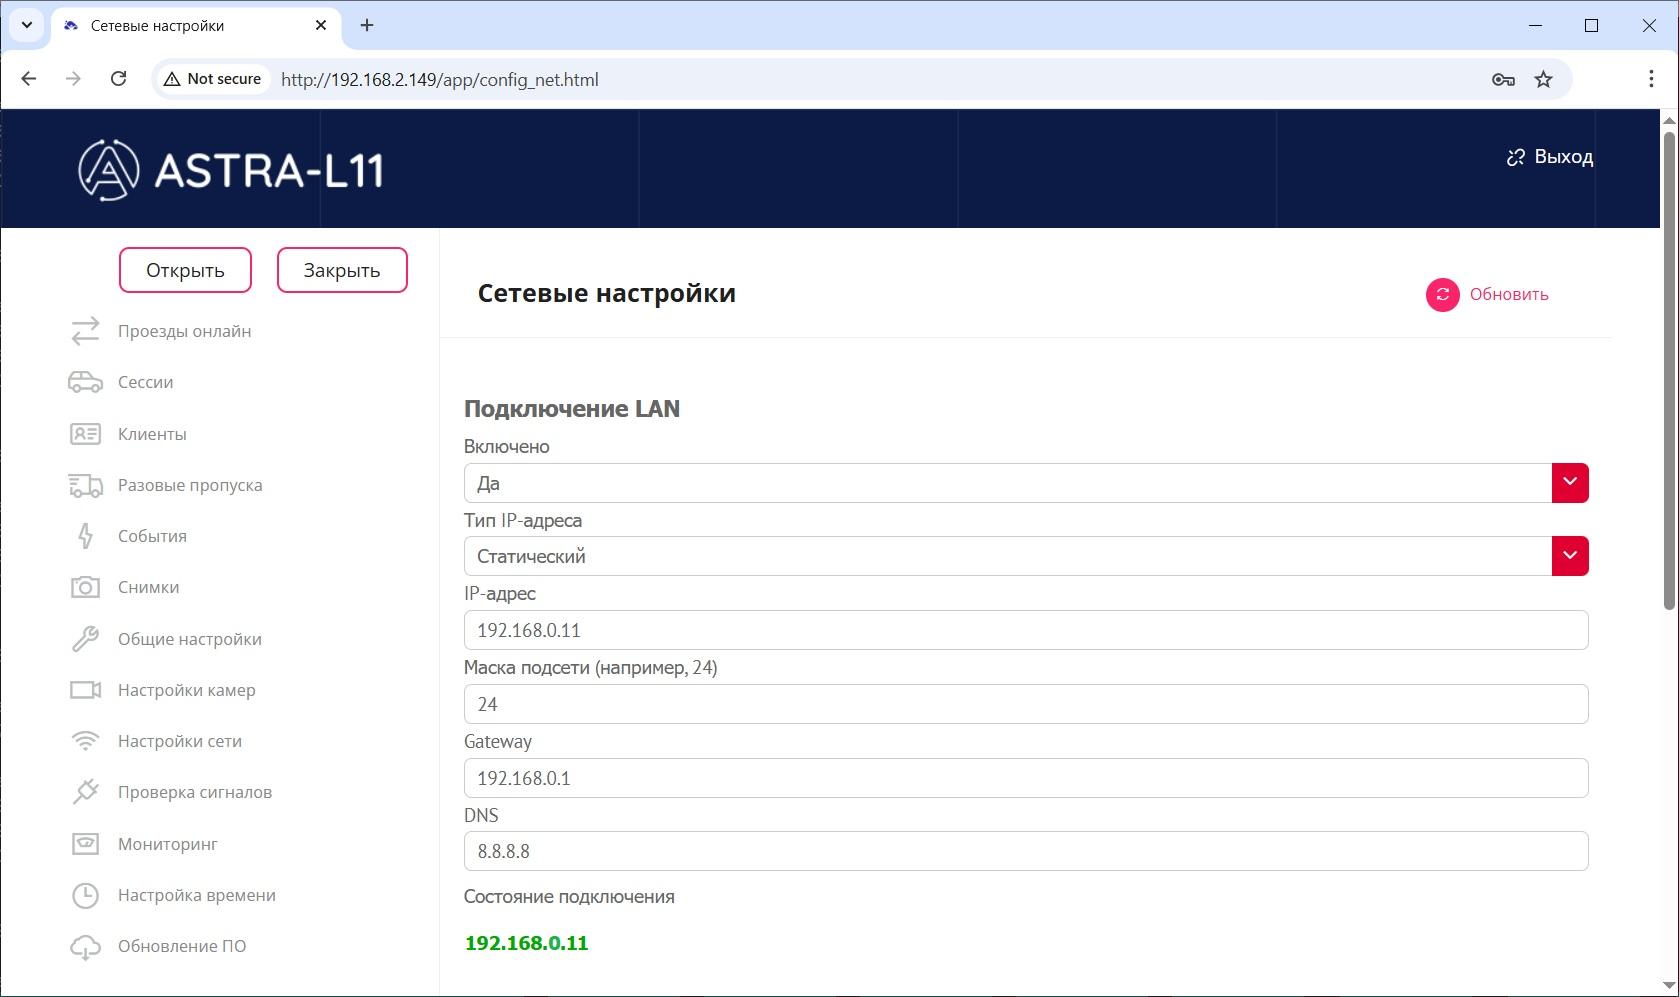This screenshot has height=997, width=1679.
Task: Select the Сессии car icon
Action: (85, 382)
